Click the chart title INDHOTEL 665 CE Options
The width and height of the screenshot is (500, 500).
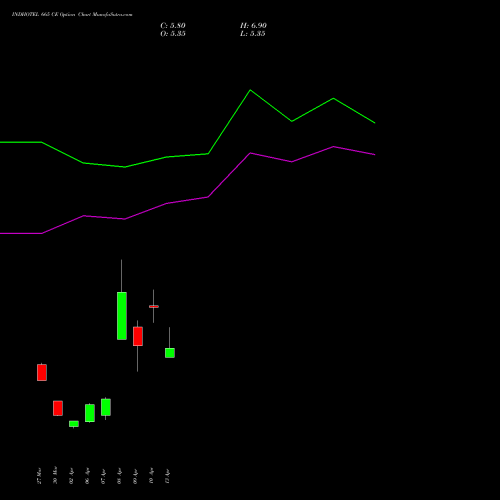(72, 15)
